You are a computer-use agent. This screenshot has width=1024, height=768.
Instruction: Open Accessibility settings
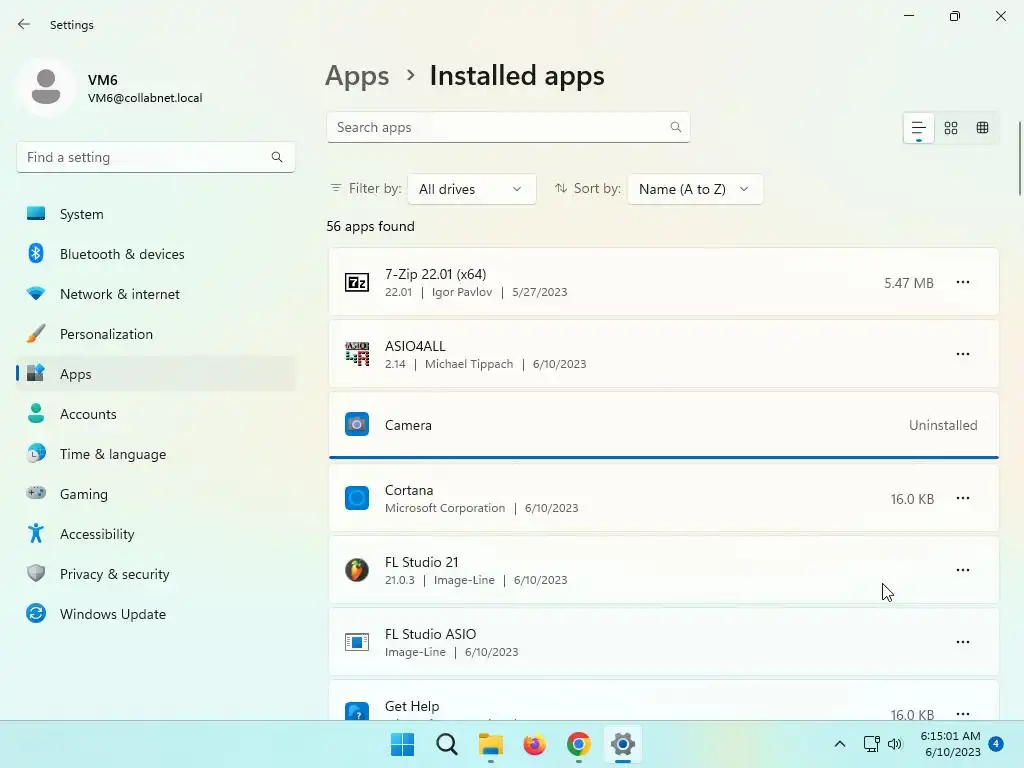tap(156, 534)
